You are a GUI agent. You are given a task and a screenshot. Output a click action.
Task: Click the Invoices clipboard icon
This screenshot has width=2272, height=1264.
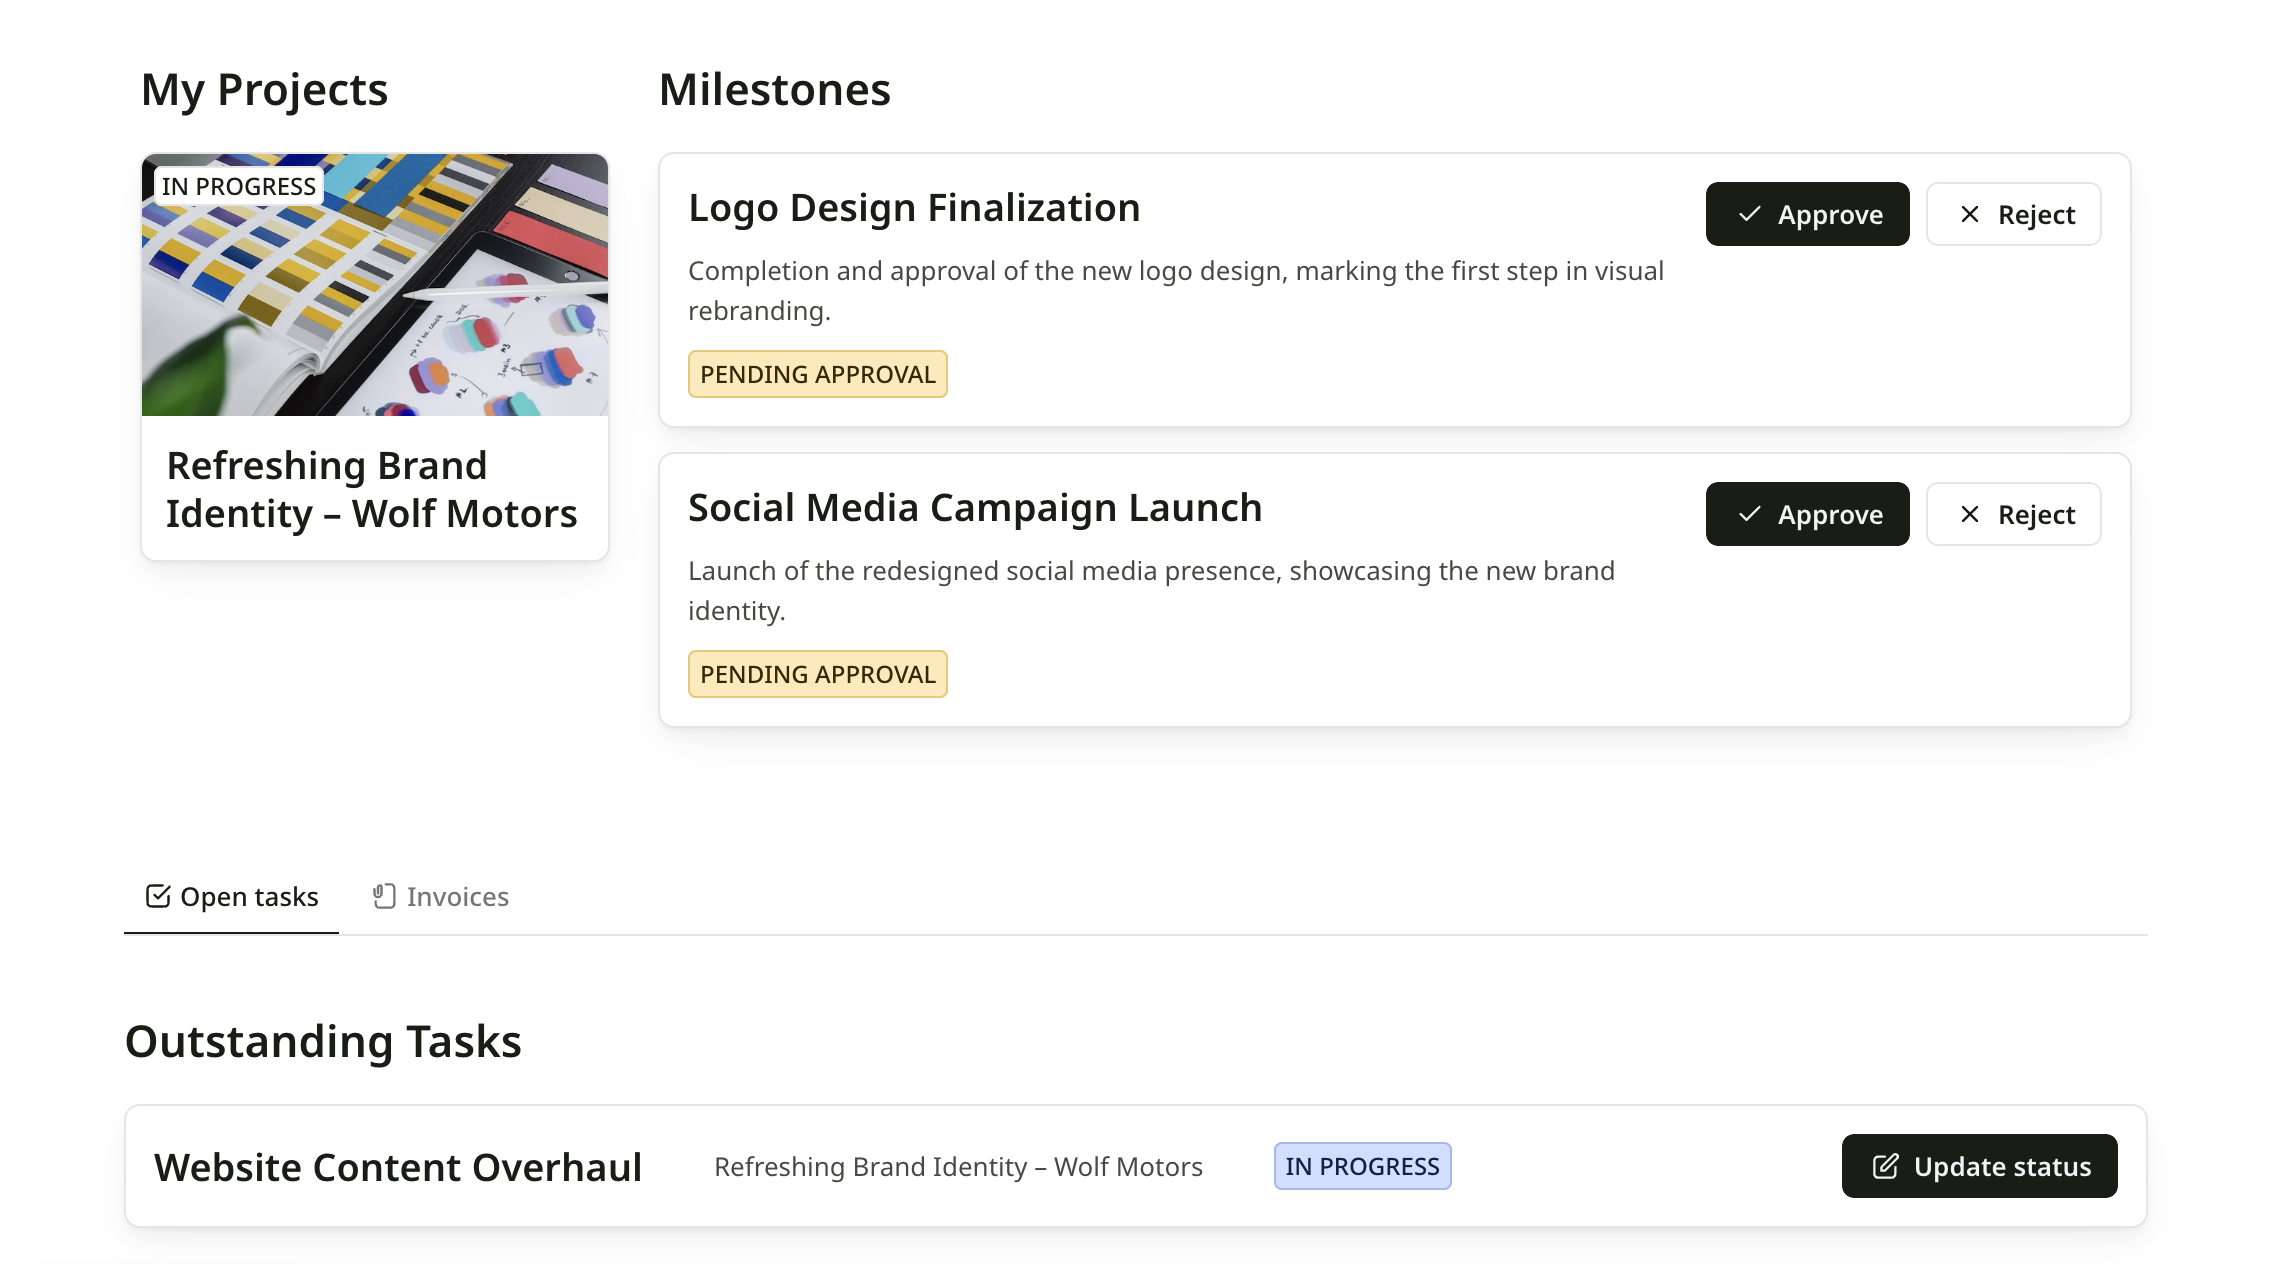(x=384, y=896)
